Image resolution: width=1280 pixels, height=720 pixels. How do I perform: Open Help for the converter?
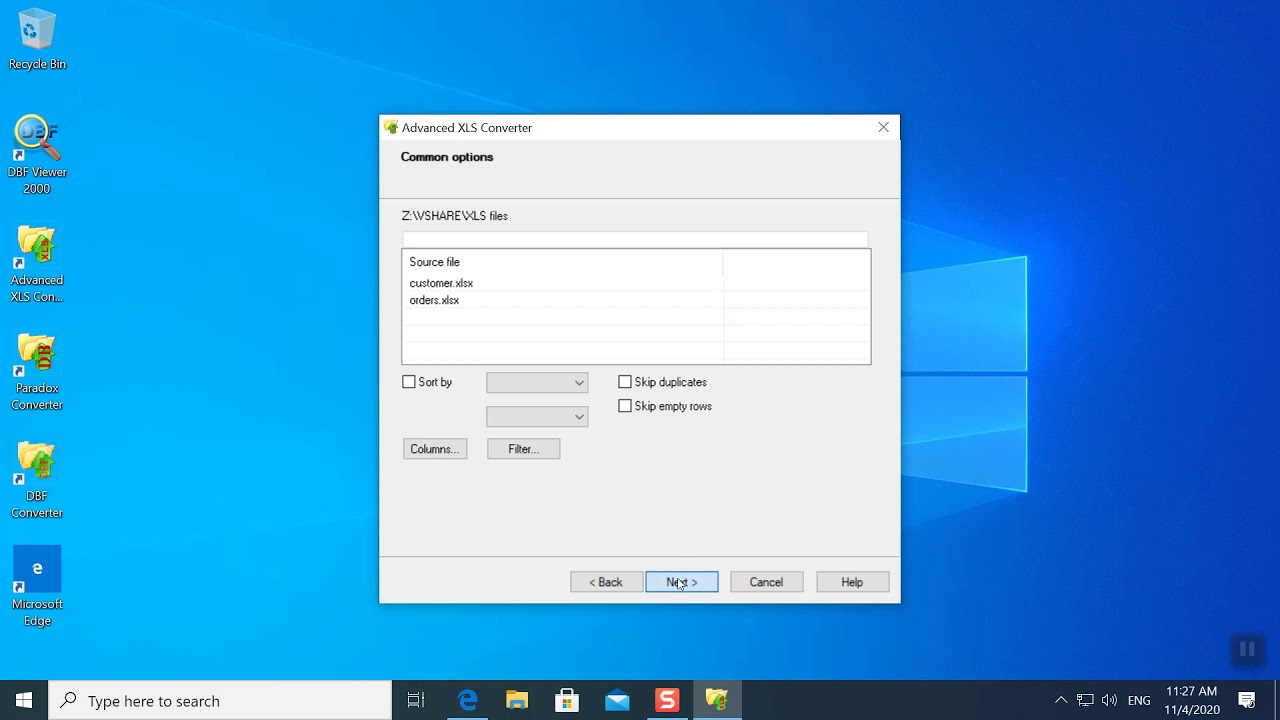pos(852,582)
